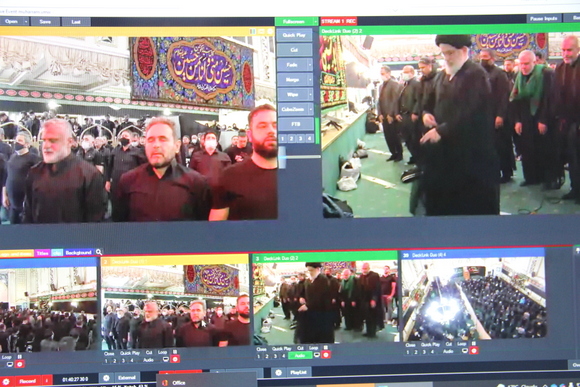Viewport: 580px width, 387px height.
Task: Expand the Open button dropdown arrow
Action: click(x=26, y=22)
